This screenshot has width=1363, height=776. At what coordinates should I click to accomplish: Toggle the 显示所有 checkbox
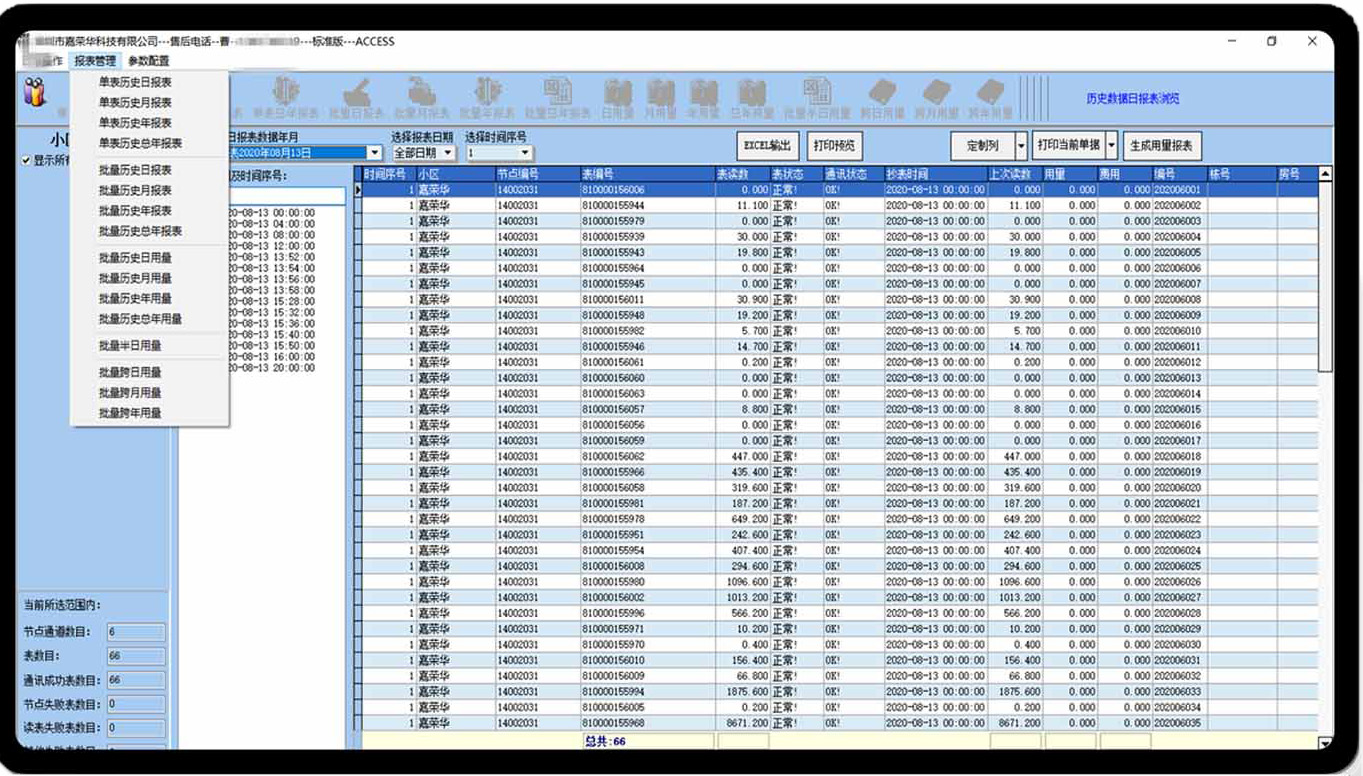26,161
